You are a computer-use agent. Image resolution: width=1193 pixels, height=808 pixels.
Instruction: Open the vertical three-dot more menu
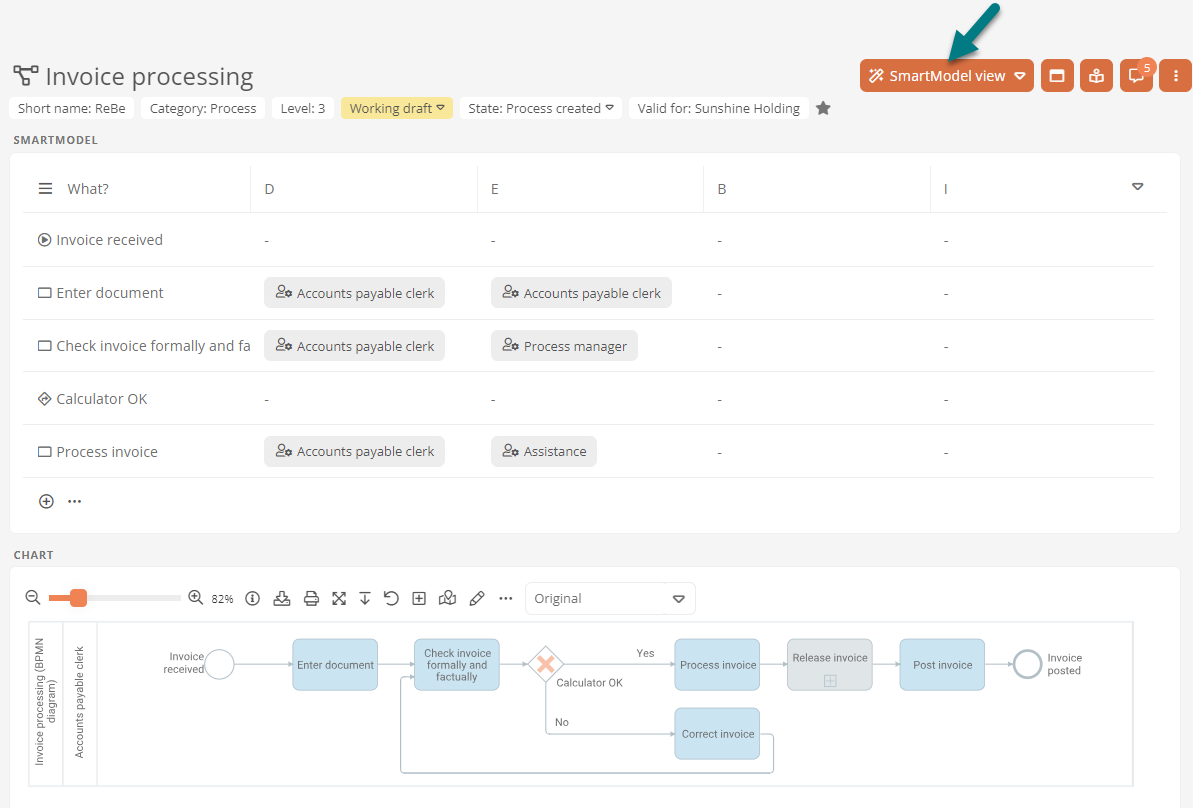pos(1175,76)
